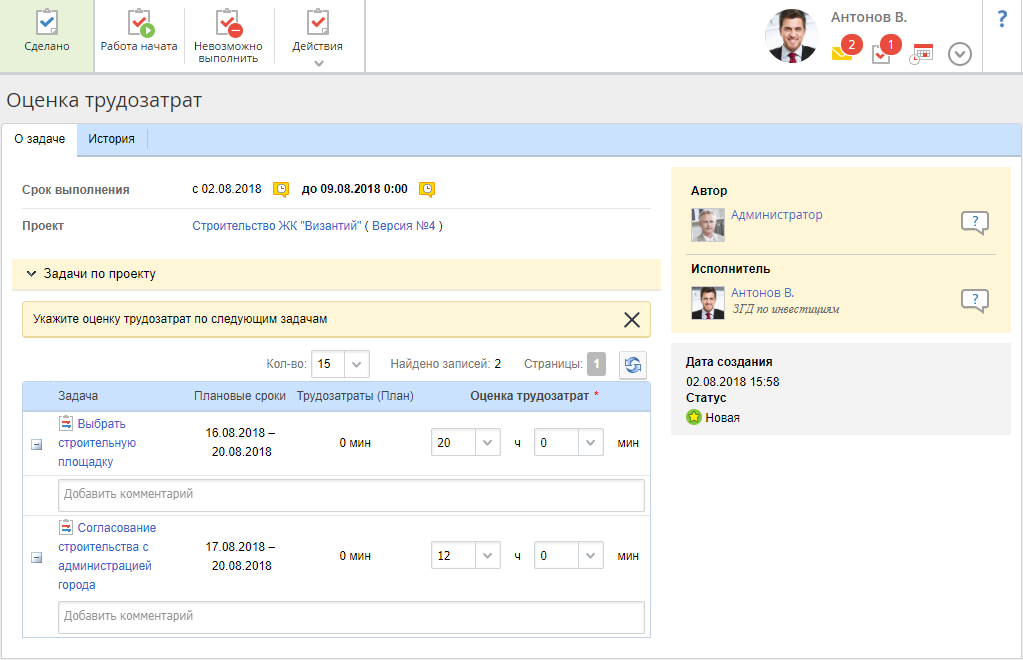Open hours dropdown showing 20
The height and width of the screenshot is (660, 1023).
click(486, 443)
